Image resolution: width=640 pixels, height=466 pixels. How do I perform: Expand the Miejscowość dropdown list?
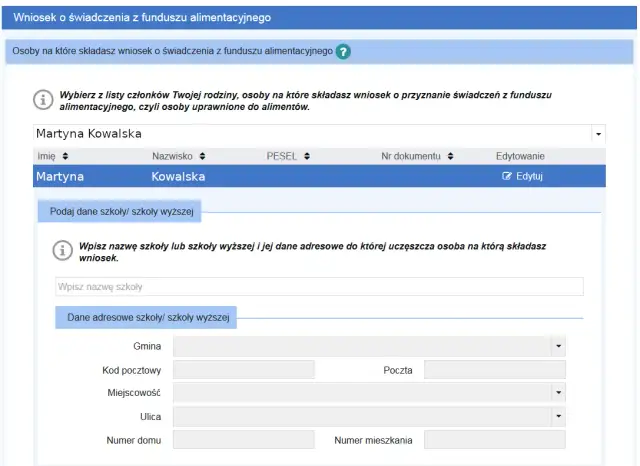tap(558, 392)
